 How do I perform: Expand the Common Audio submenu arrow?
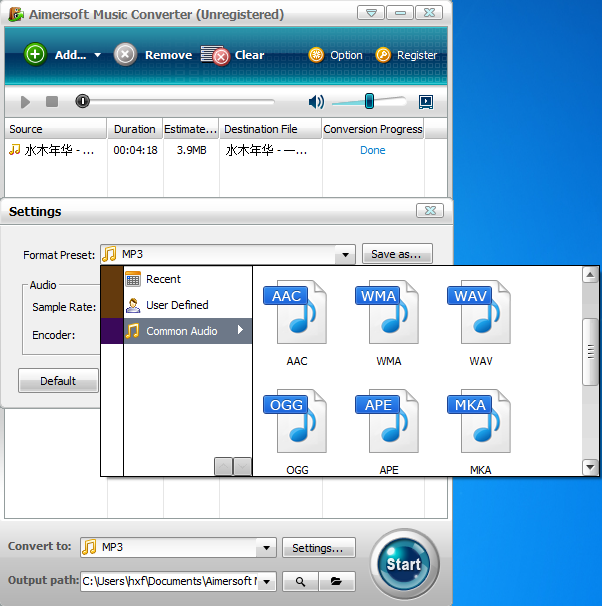(240, 330)
